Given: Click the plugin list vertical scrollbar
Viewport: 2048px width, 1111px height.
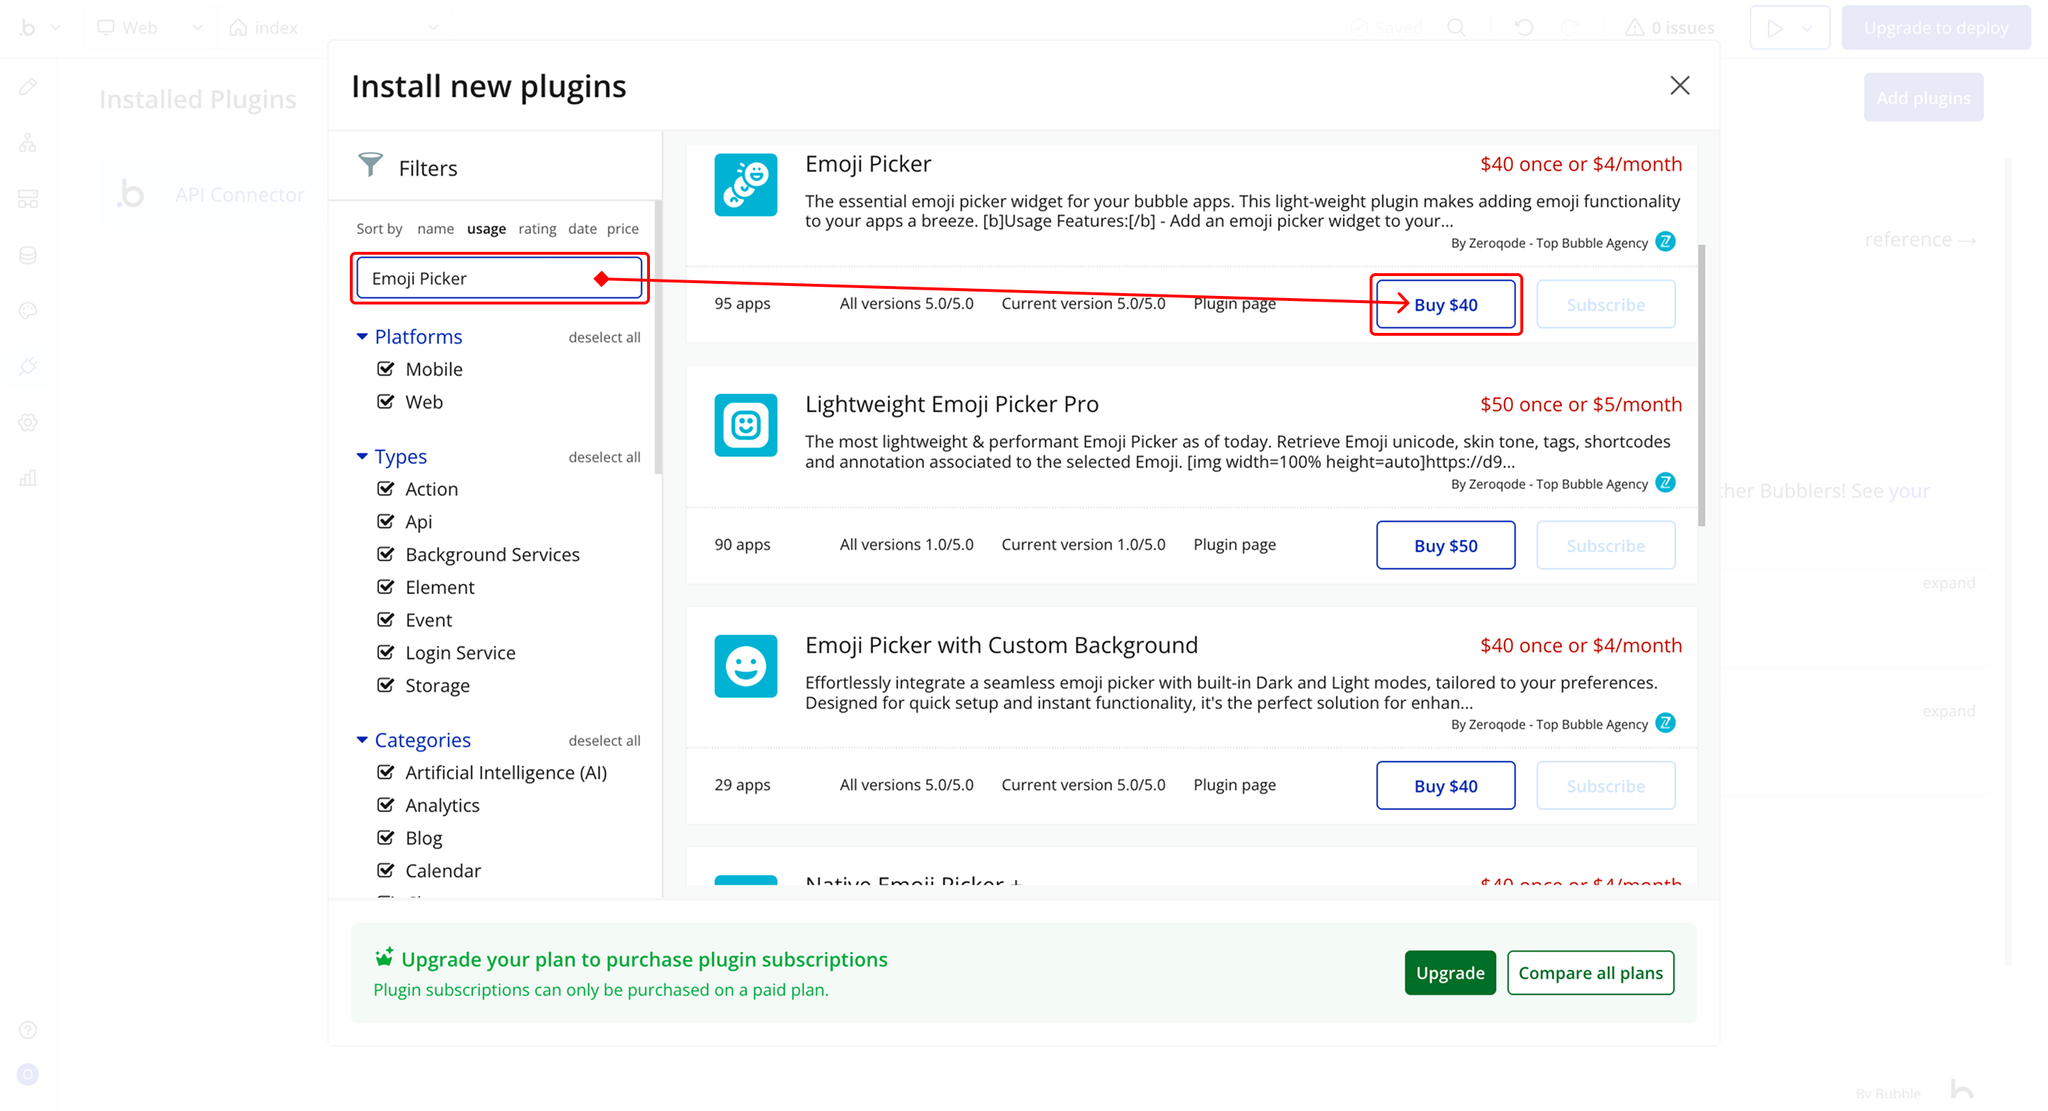Looking at the screenshot, I should (1701, 385).
